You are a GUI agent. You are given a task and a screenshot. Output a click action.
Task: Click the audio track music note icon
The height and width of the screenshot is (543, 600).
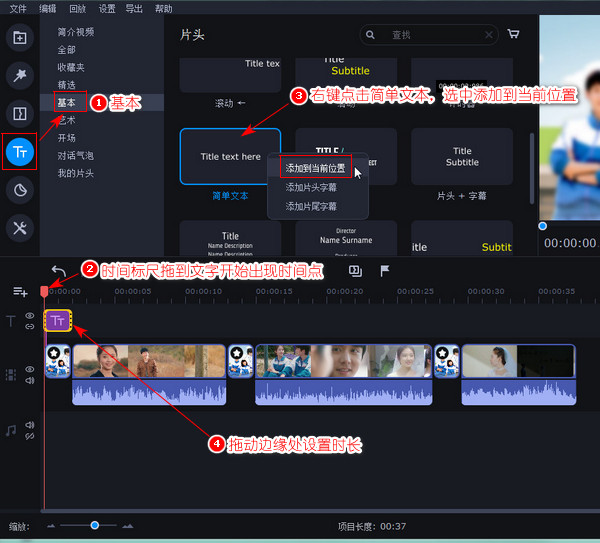(11, 430)
